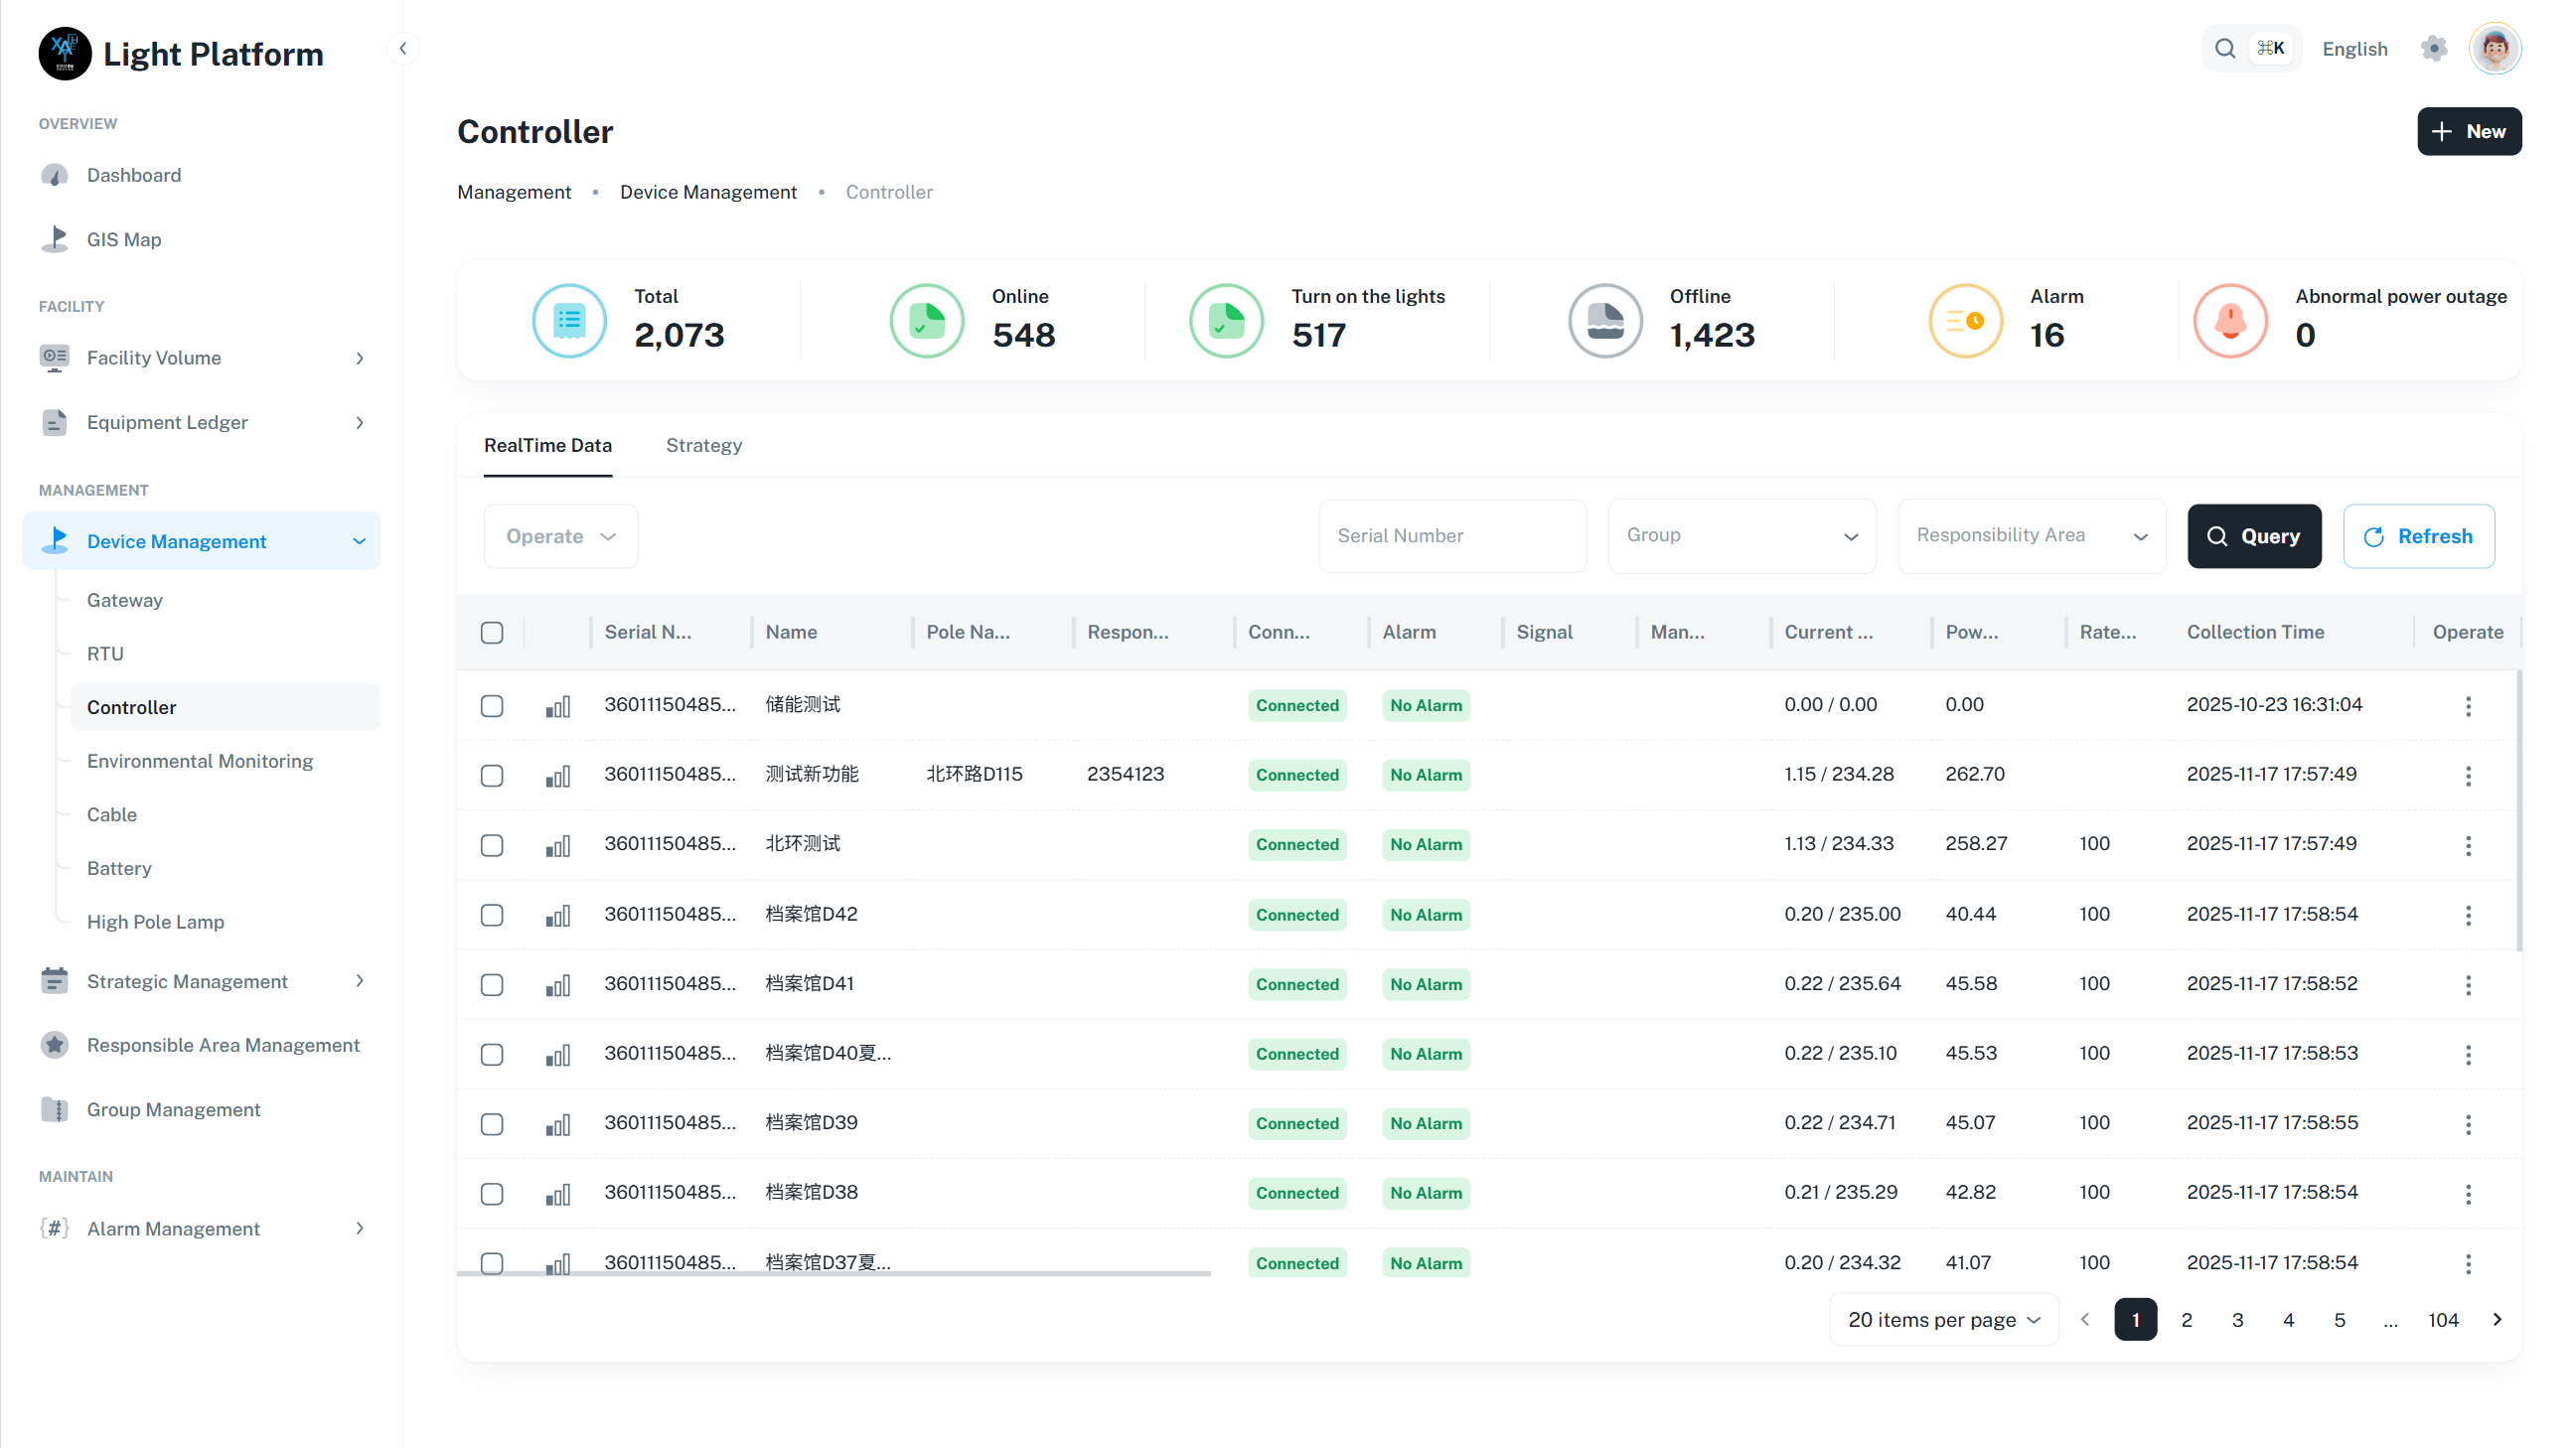Open three-dot menu for 储能测试 row
2576x1448 pixels.
pos(2467,706)
